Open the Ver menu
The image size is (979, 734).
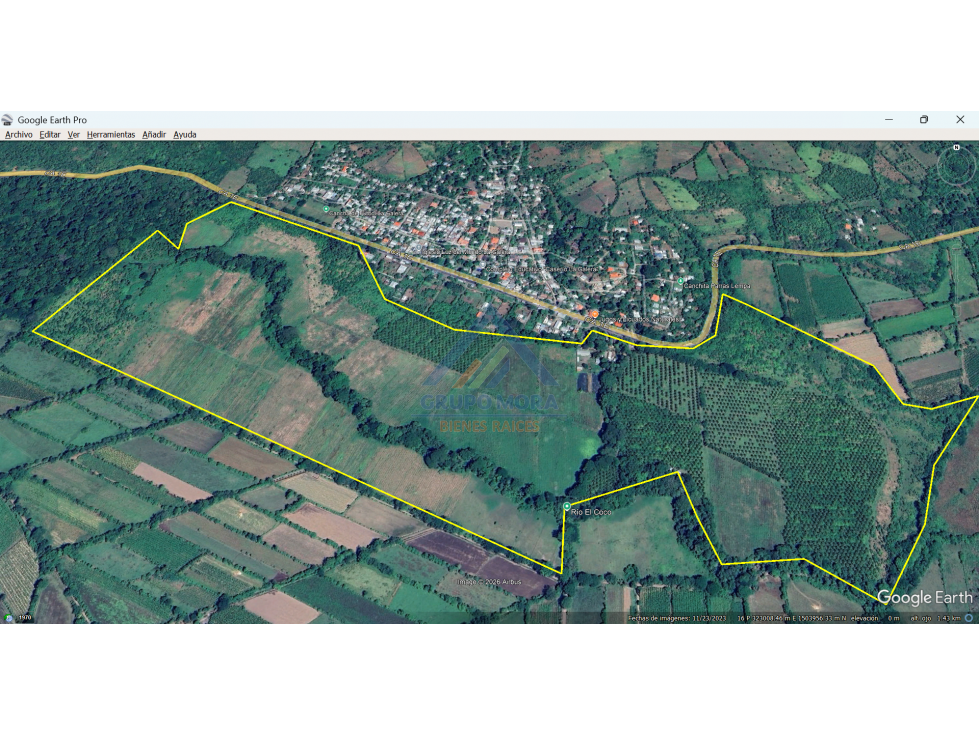pos(74,135)
